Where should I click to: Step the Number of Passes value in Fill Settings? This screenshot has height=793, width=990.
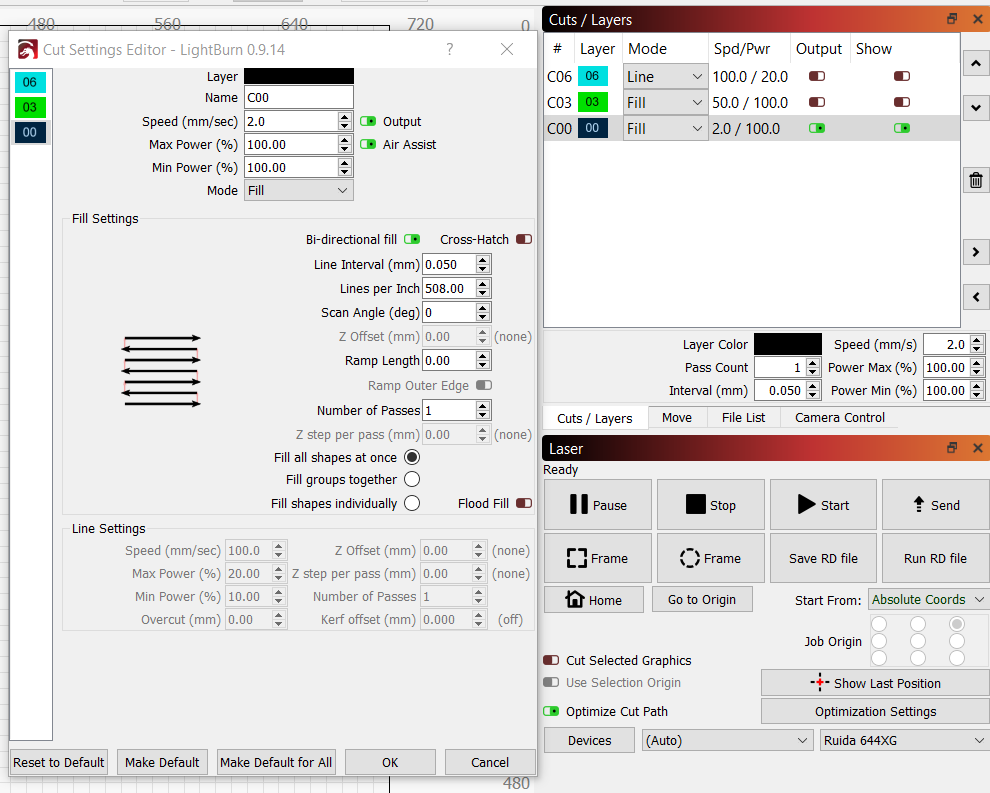point(482,410)
